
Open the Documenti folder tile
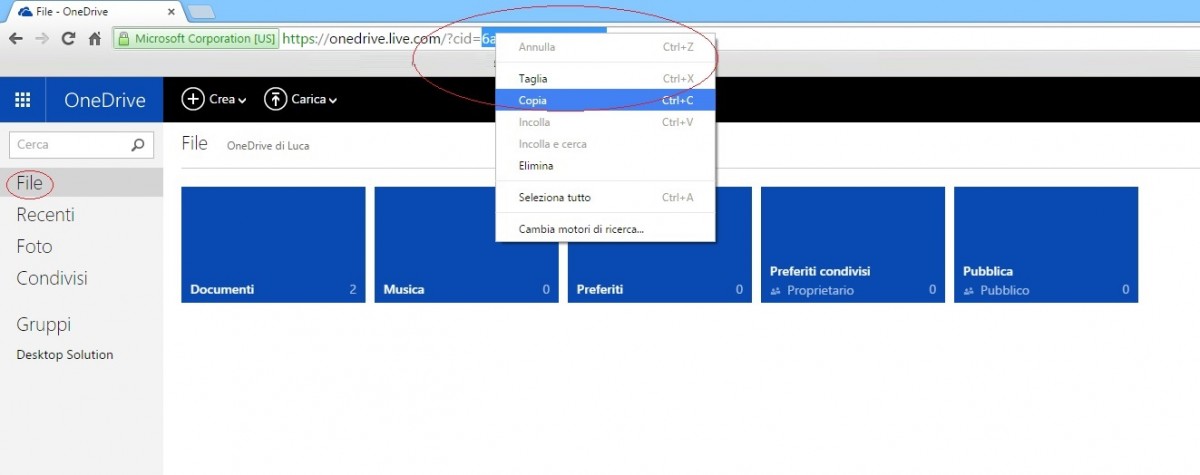click(x=273, y=244)
